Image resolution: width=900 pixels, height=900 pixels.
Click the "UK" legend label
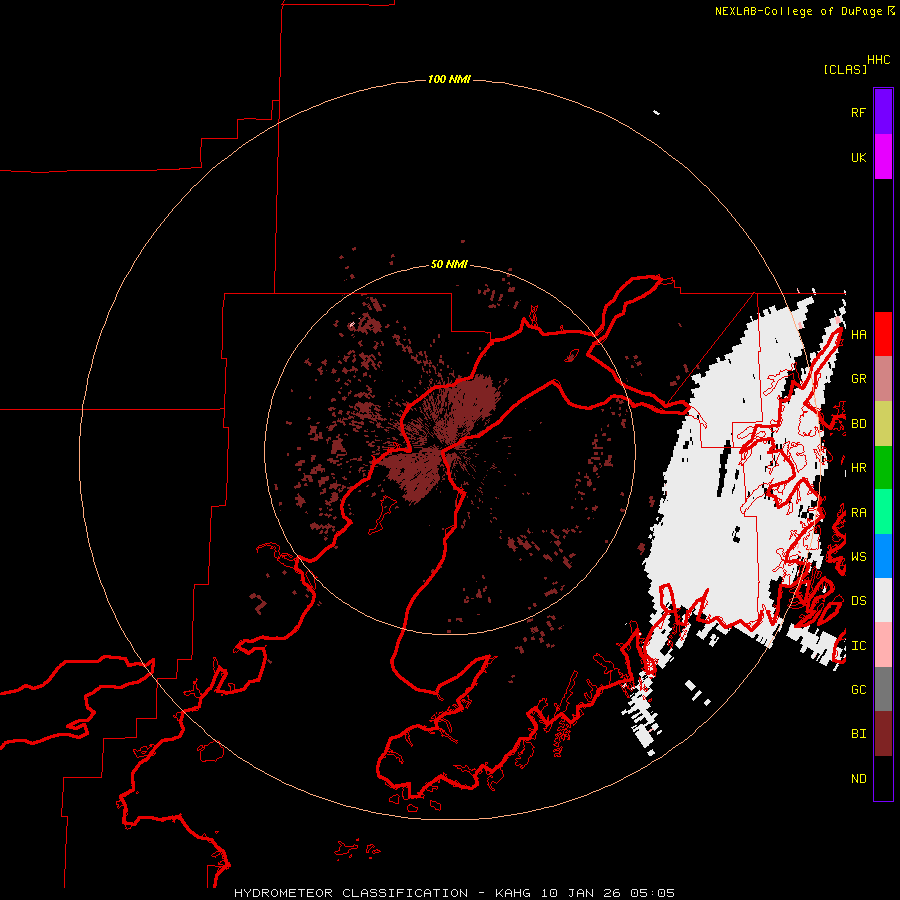coord(858,157)
